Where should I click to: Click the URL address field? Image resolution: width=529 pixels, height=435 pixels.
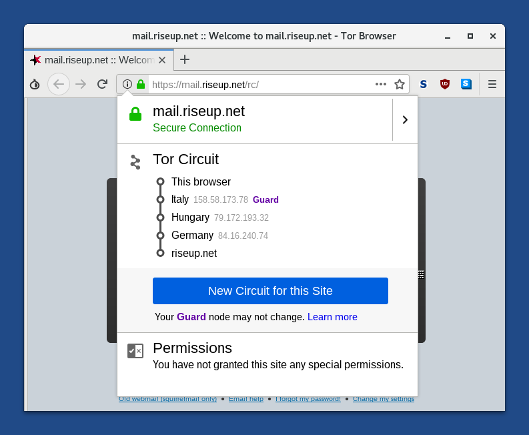click(x=260, y=84)
